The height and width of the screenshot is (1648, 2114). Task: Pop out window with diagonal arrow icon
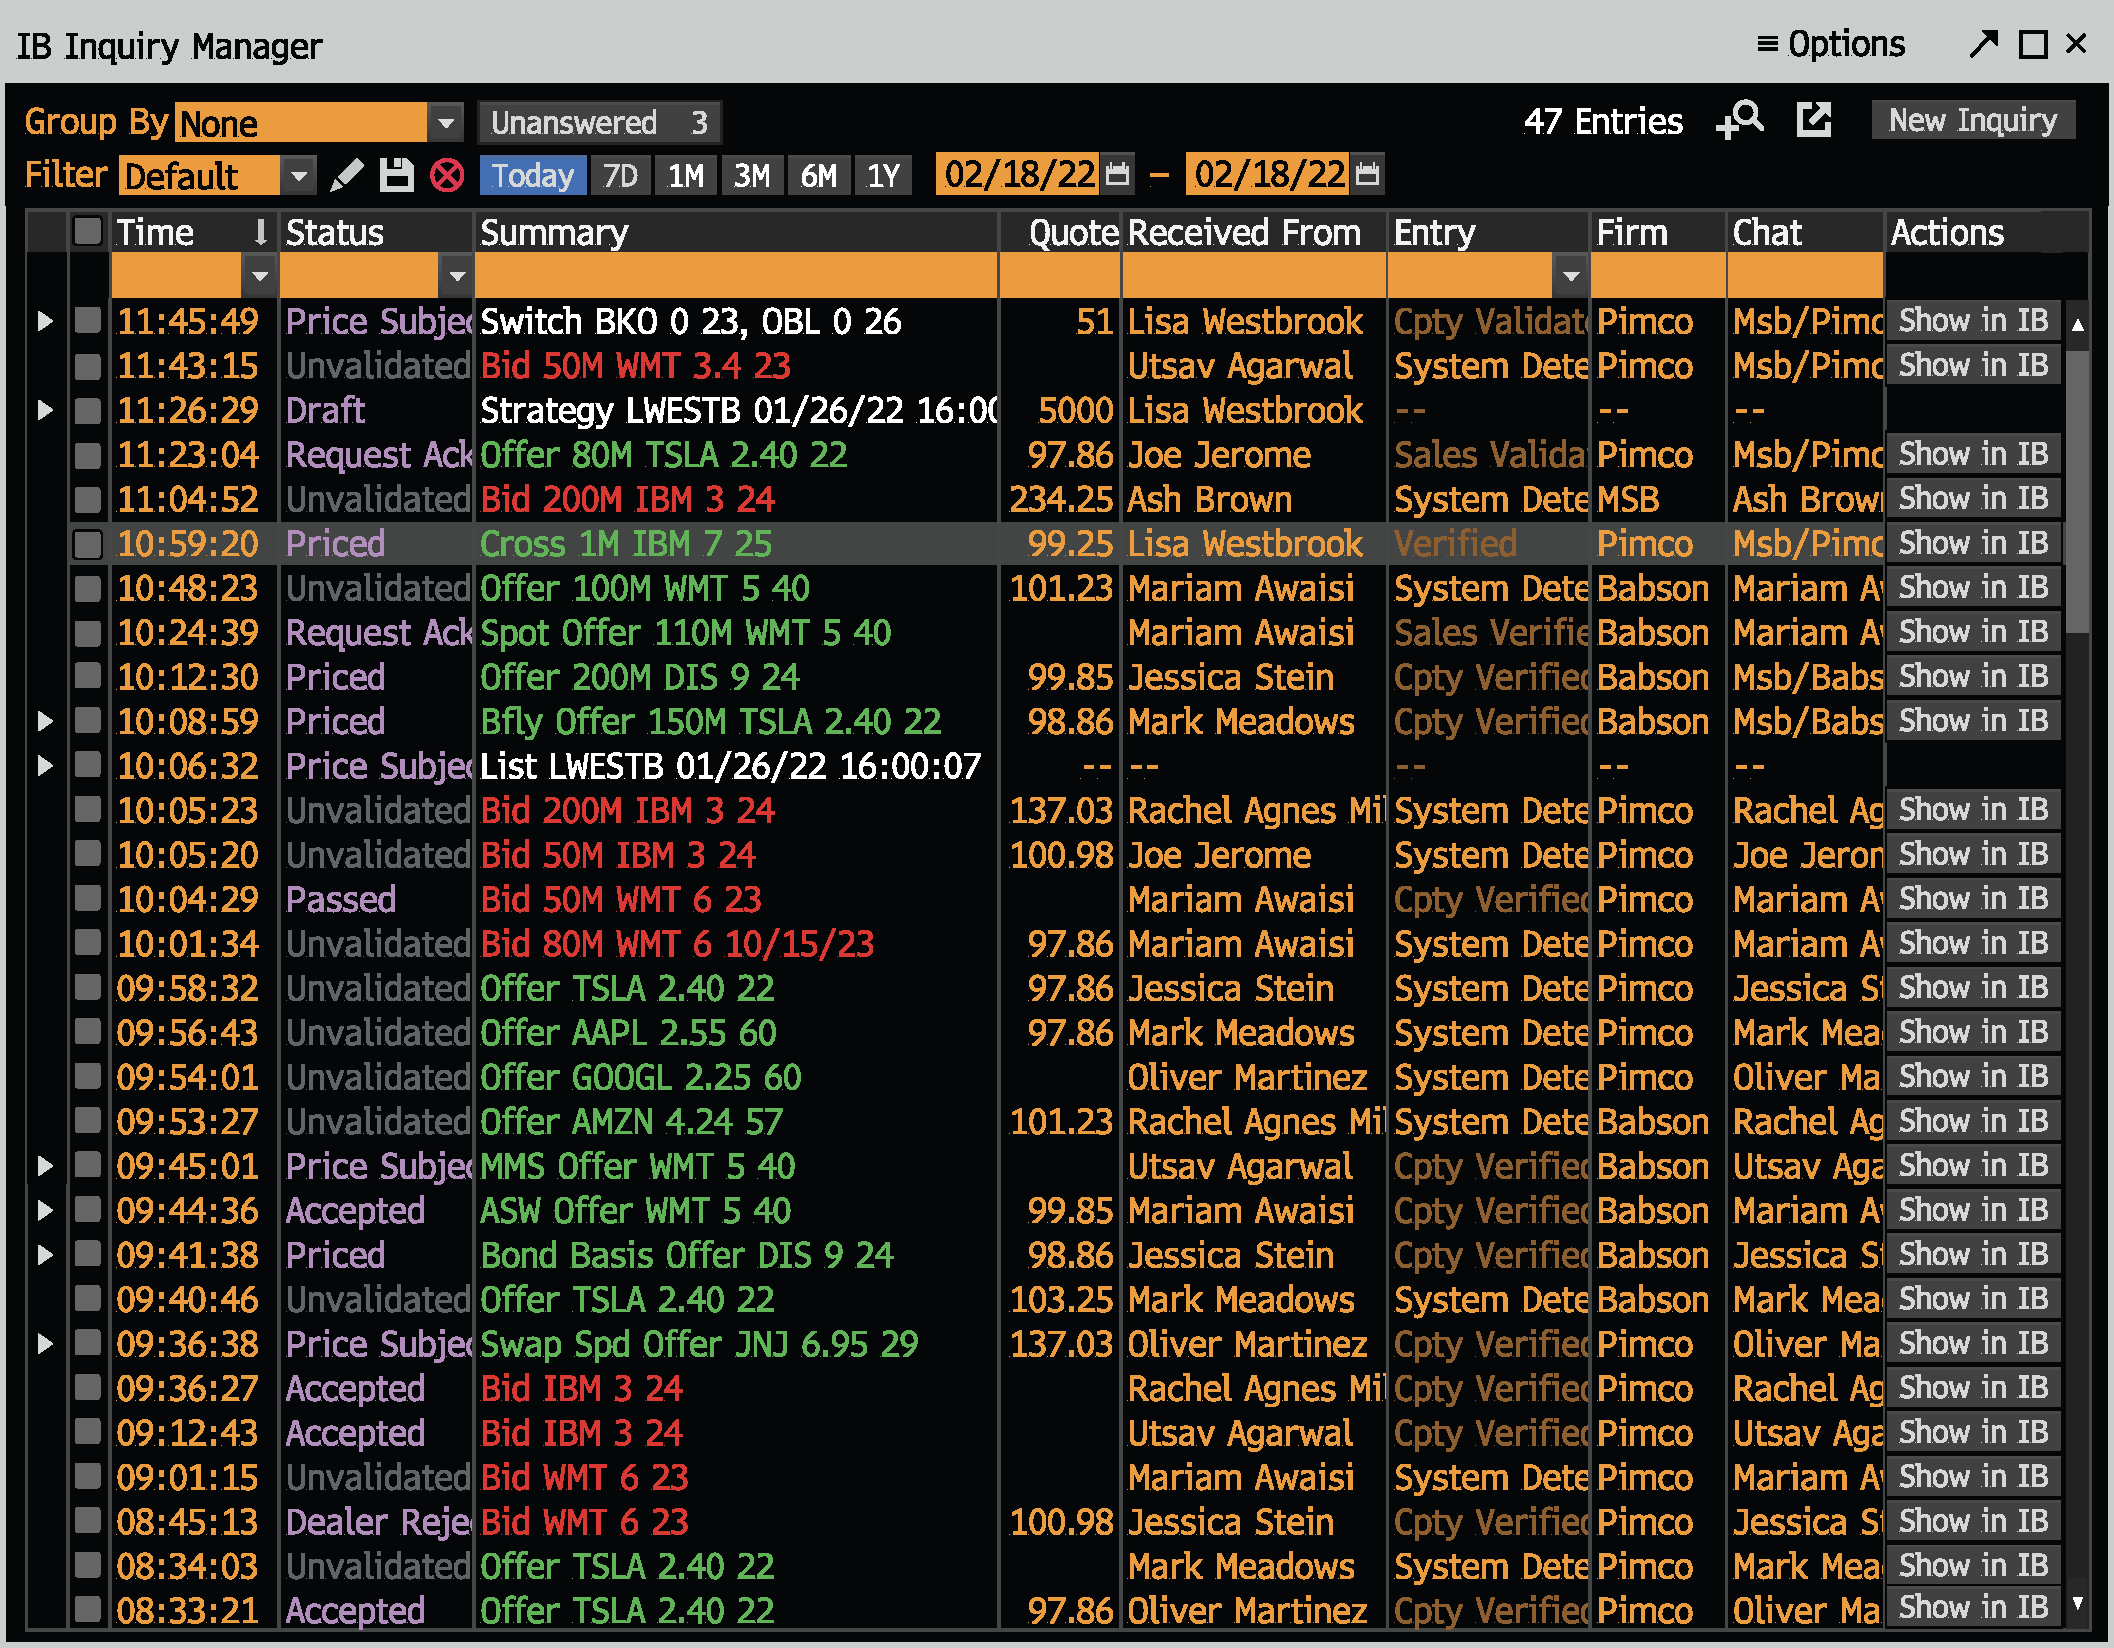point(1983,44)
